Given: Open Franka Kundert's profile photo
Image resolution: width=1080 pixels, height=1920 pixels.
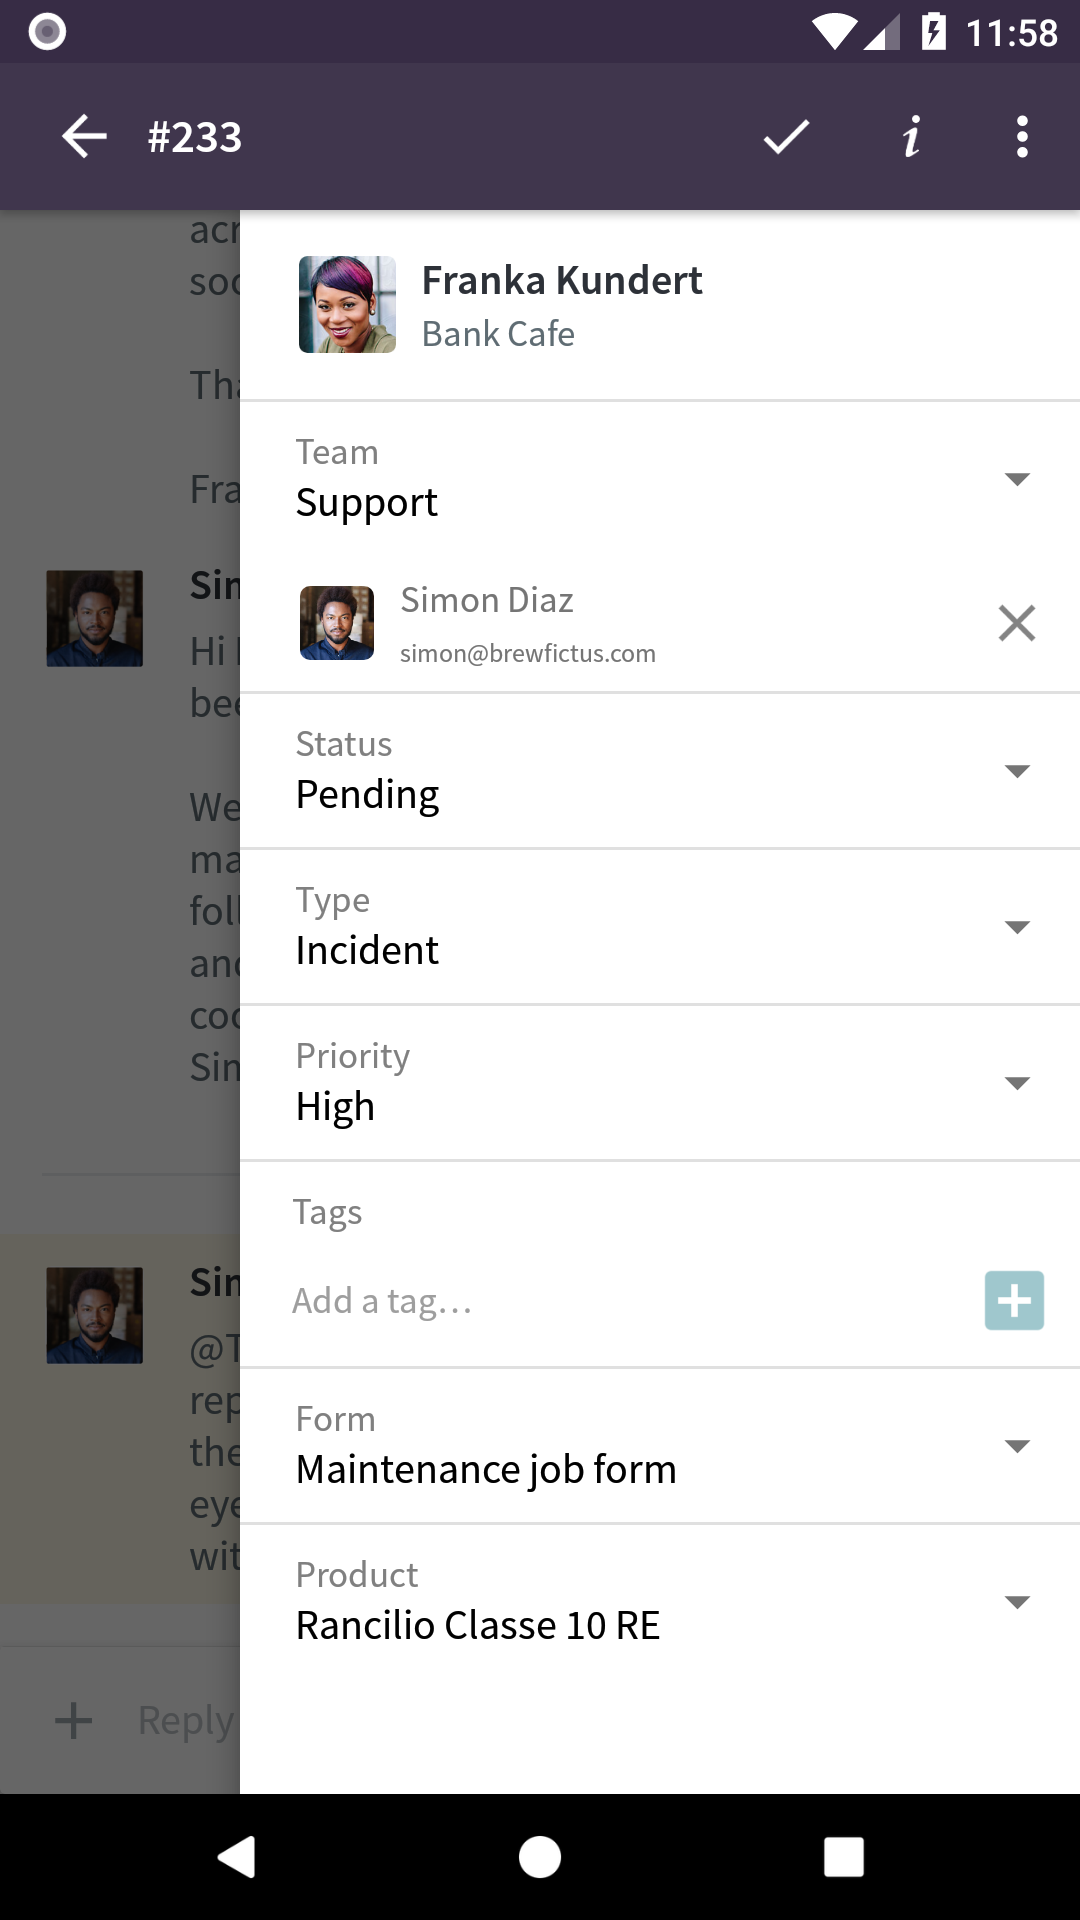Looking at the screenshot, I should coord(347,304).
